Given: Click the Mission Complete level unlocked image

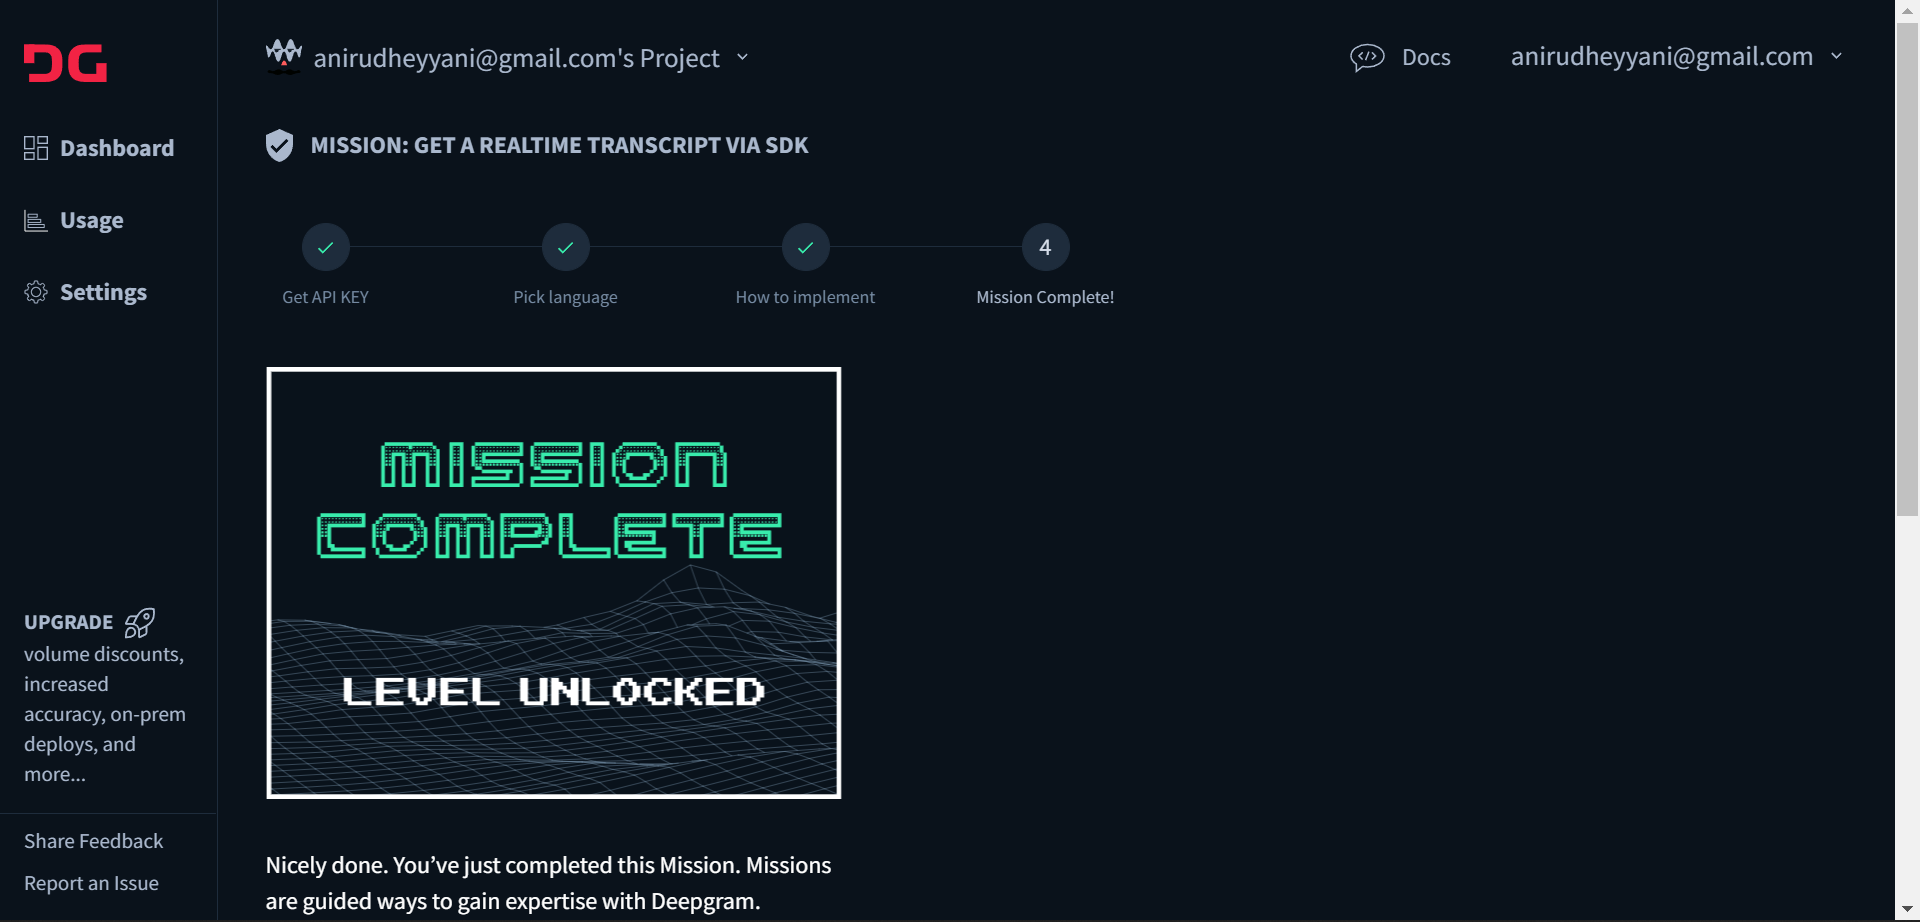Looking at the screenshot, I should (554, 583).
